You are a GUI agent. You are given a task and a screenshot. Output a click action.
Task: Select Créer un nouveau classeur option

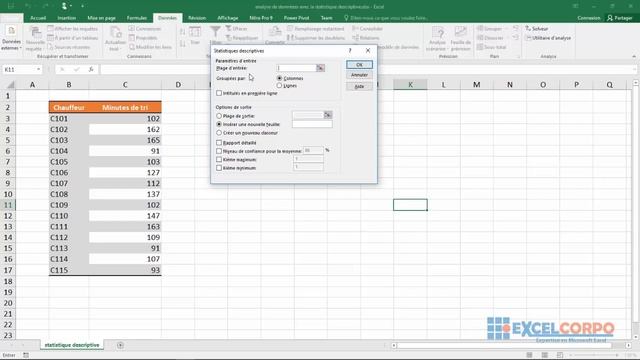pyautogui.click(x=219, y=133)
